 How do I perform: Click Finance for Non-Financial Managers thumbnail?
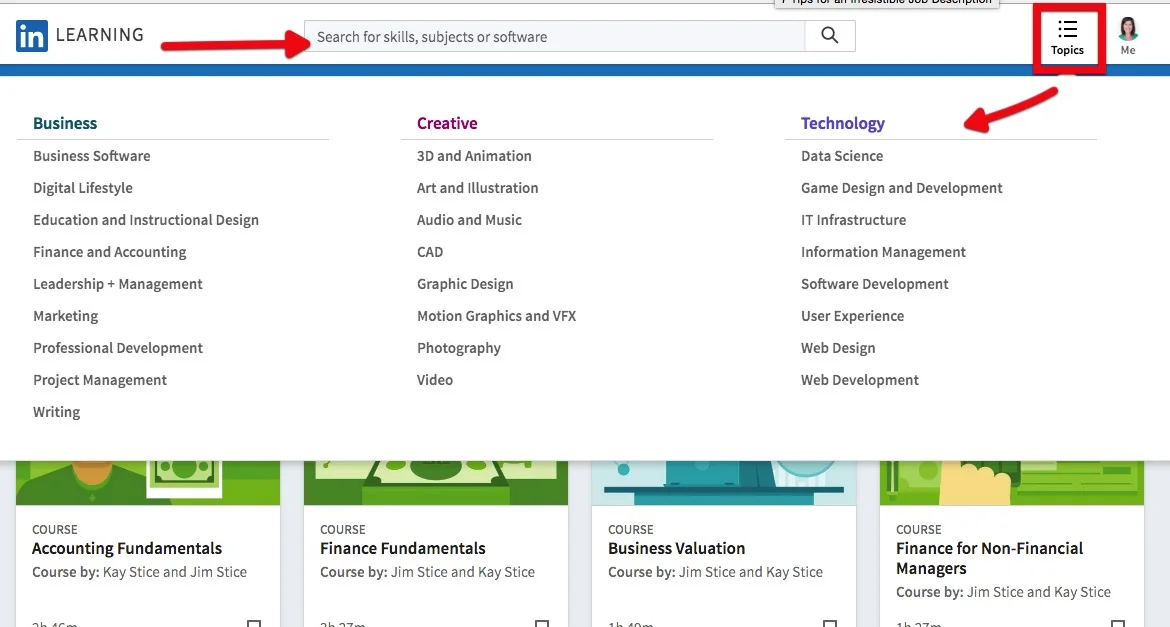pyautogui.click(x=1012, y=483)
